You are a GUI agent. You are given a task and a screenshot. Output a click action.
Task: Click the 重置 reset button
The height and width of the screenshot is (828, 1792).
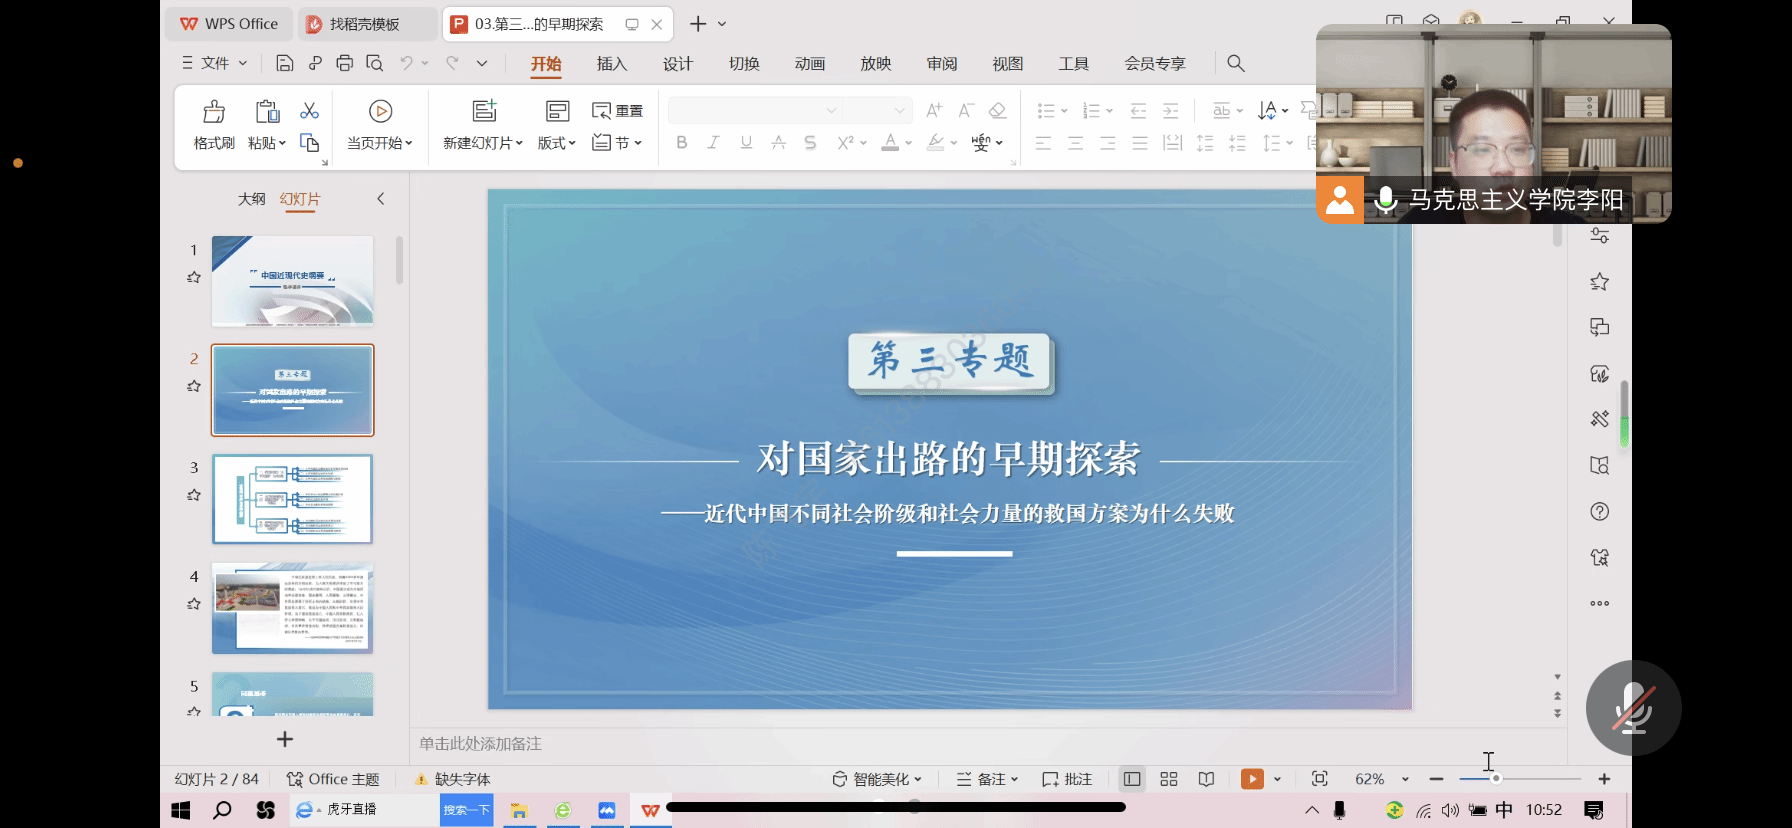pyautogui.click(x=618, y=111)
